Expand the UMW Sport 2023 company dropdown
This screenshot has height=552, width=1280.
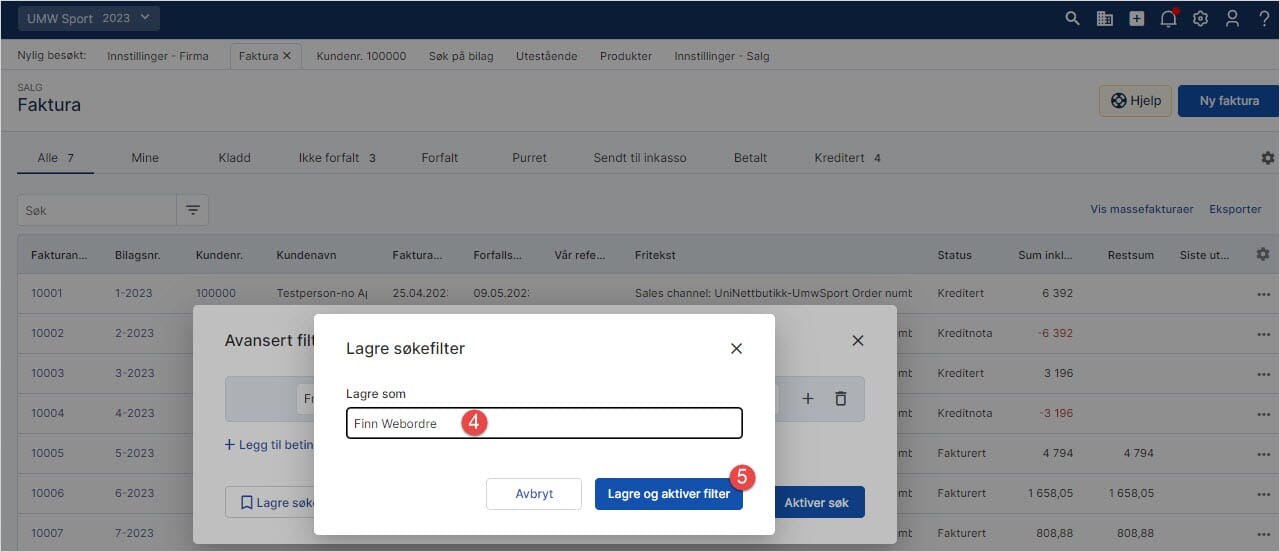pyautogui.click(x=88, y=18)
